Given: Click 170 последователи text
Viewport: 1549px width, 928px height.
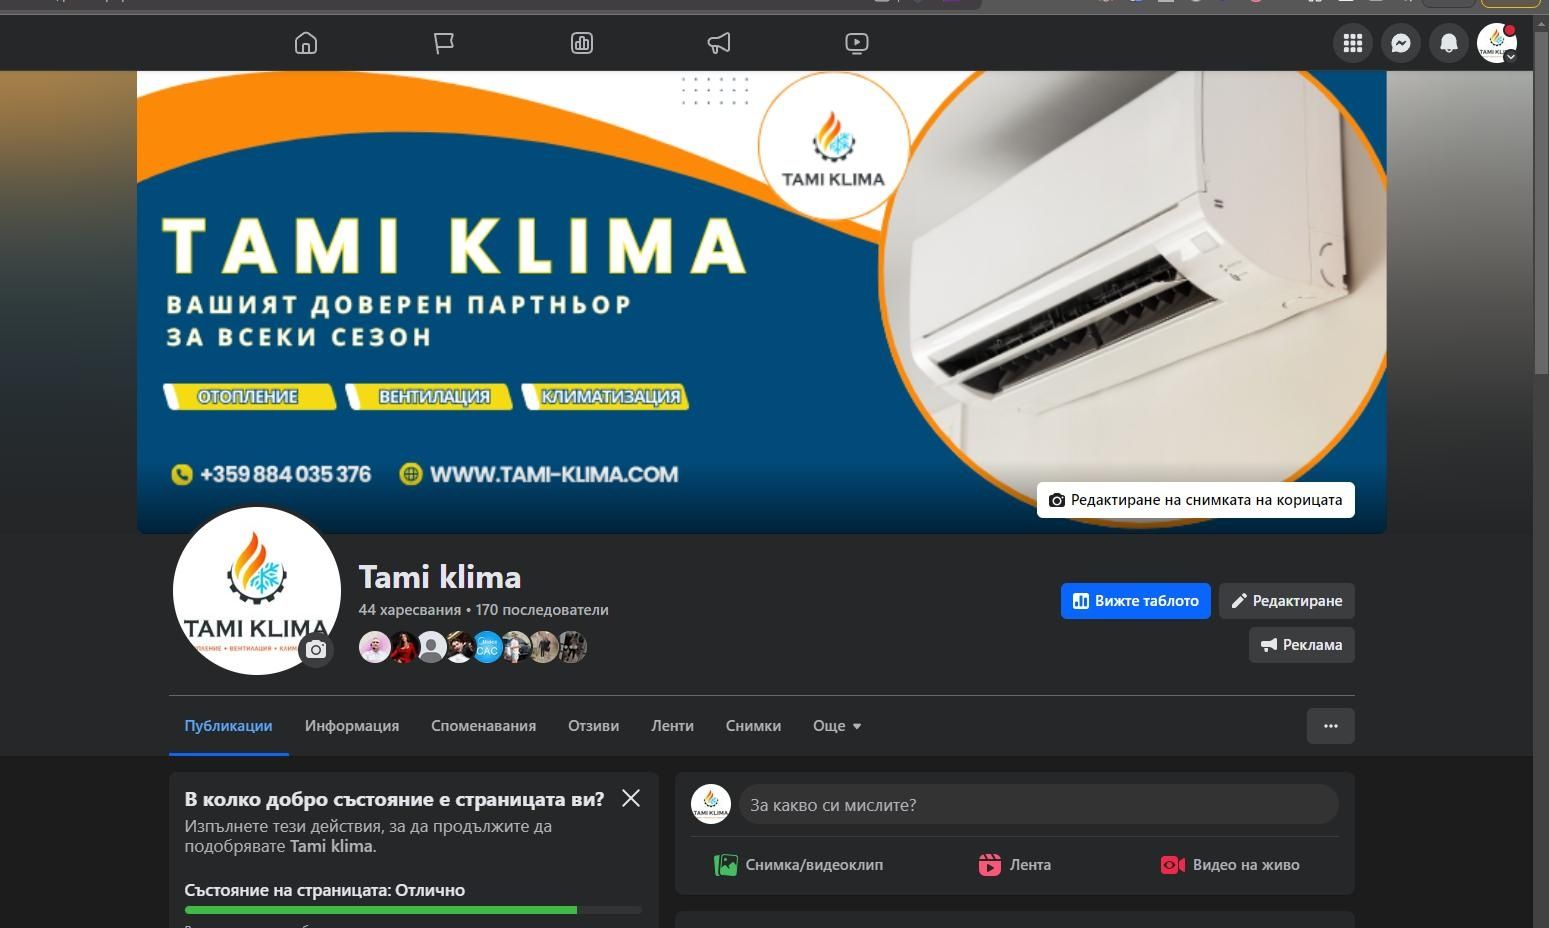Looking at the screenshot, I should pyautogui.click(x=542, y=610).
